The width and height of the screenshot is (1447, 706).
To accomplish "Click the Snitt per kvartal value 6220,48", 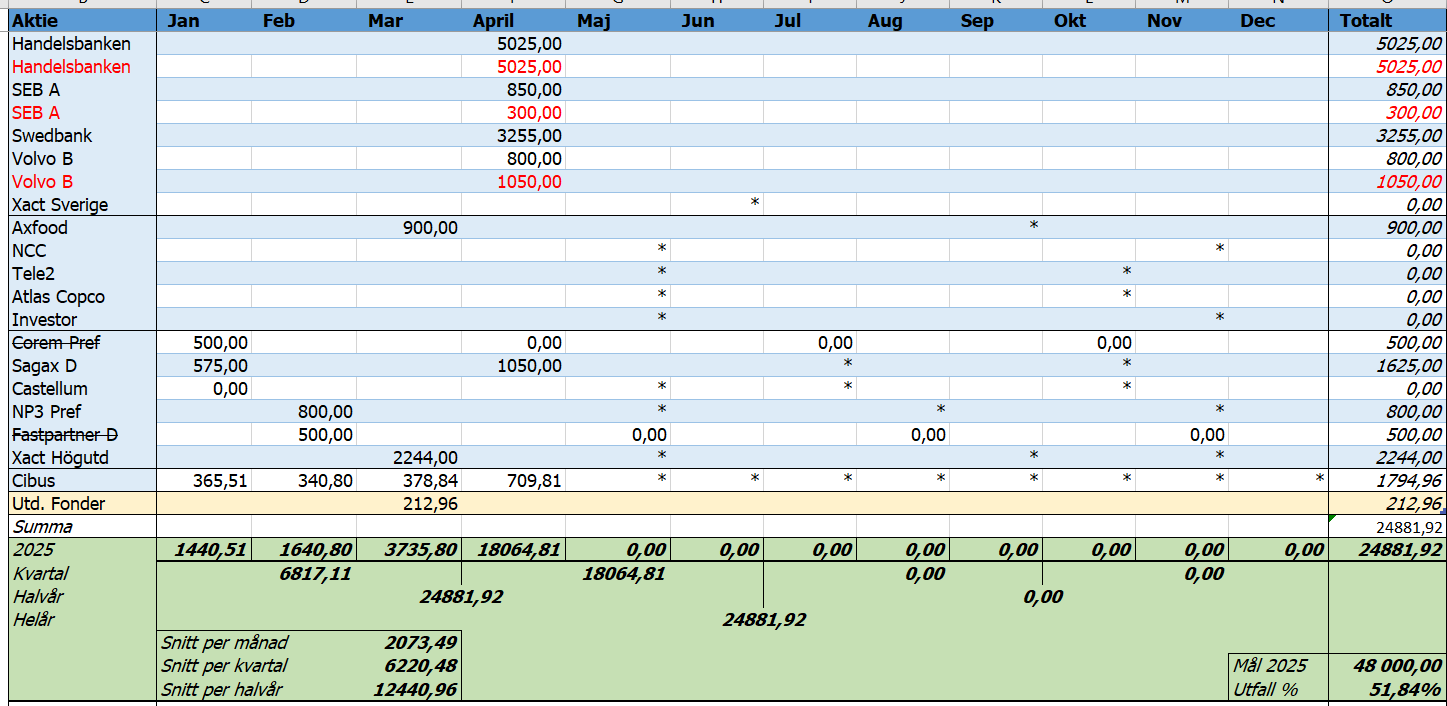I will [421, 666].
